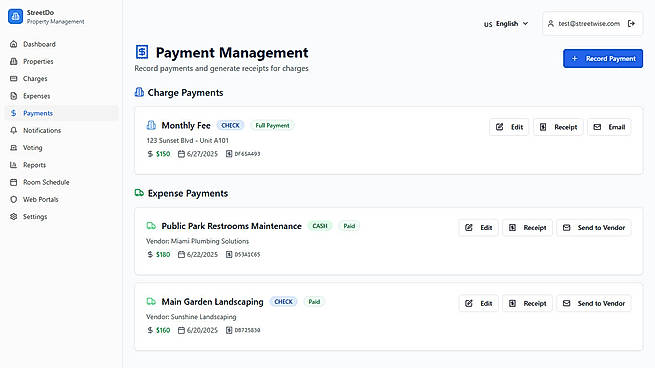Screen dimensions: 655x368
Task: Click the Record Payment button
Action: click(603, 58)
